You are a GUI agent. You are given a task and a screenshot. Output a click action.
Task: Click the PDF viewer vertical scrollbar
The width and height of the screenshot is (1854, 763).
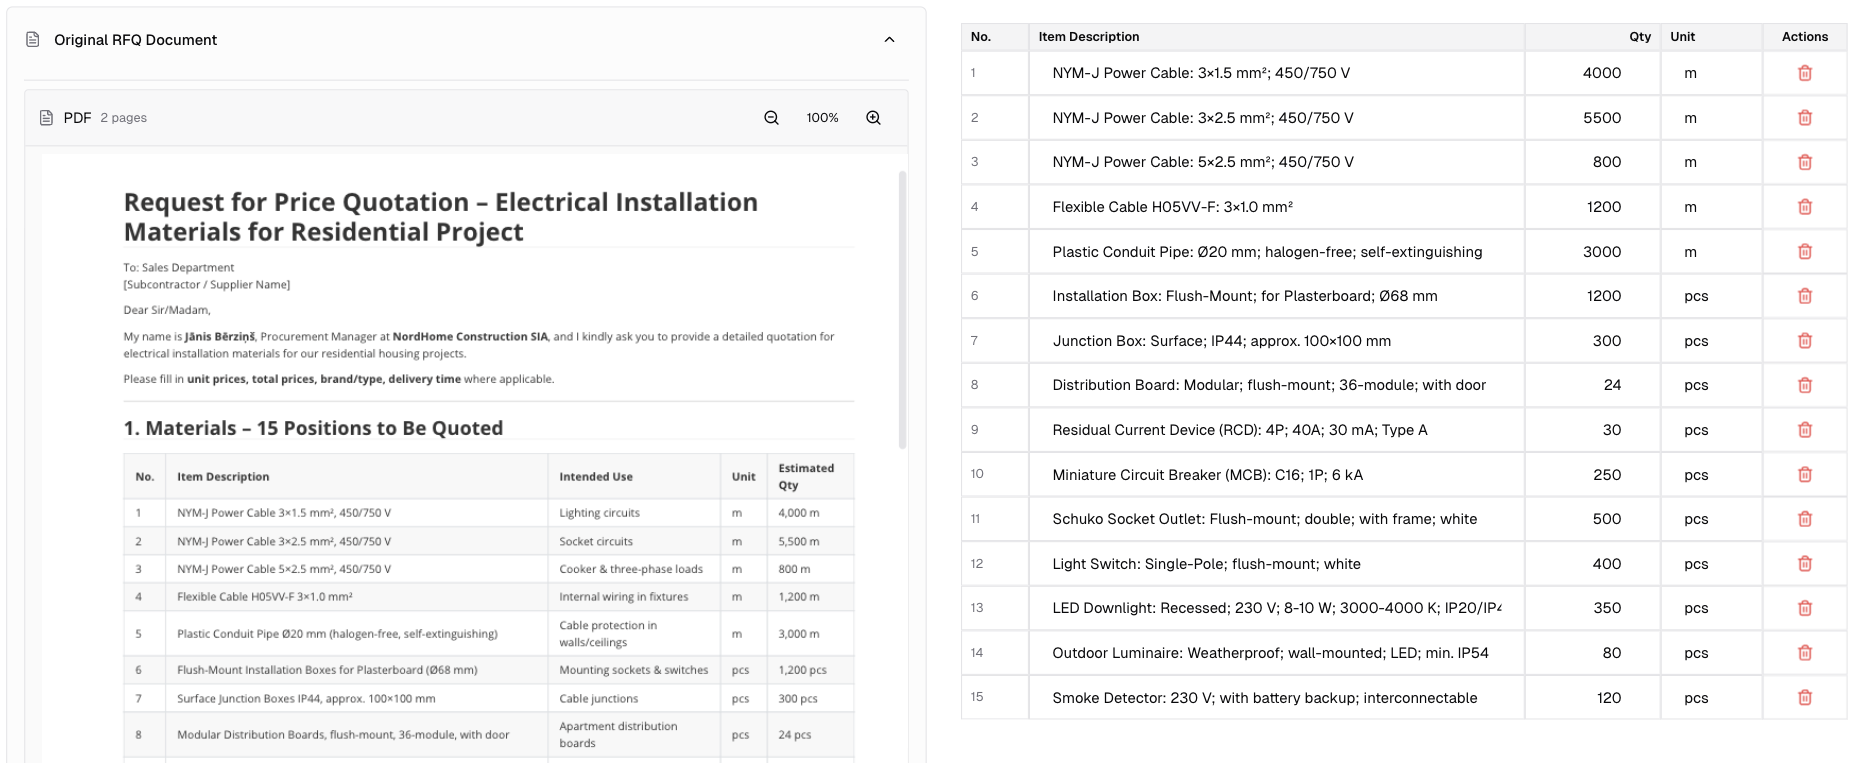902,310
